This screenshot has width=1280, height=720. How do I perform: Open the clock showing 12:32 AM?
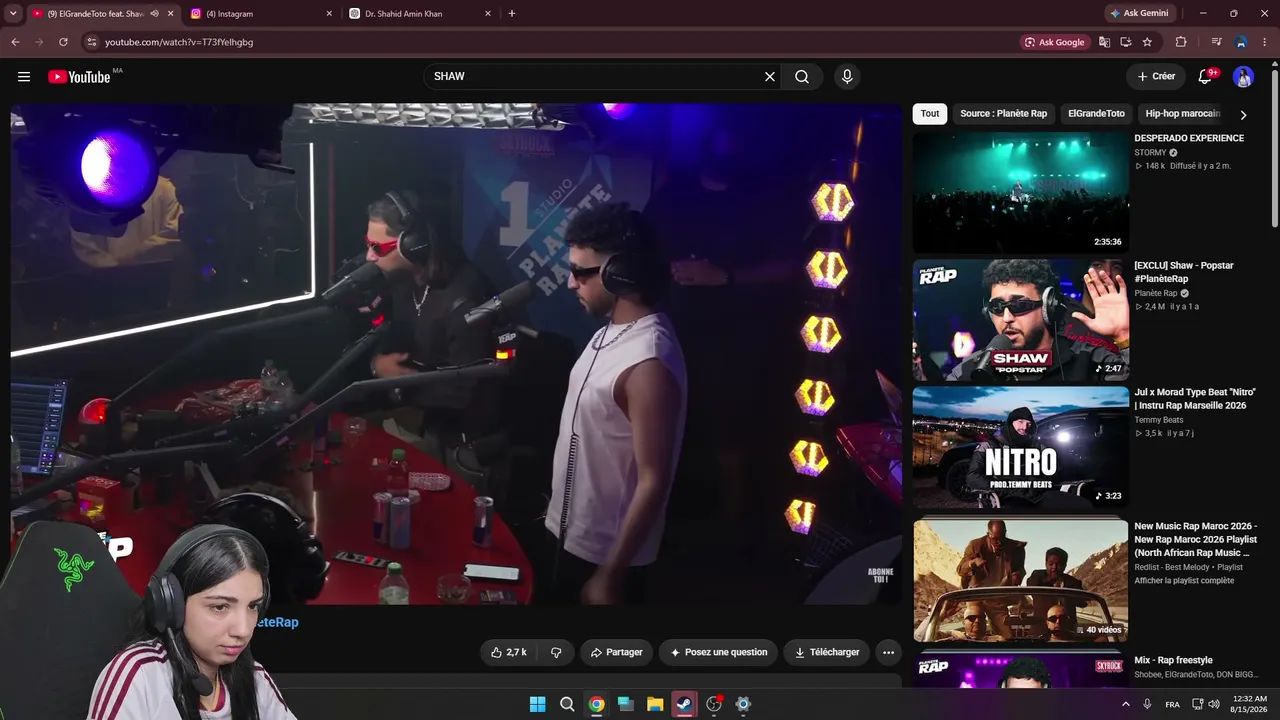pos(1250,704)
